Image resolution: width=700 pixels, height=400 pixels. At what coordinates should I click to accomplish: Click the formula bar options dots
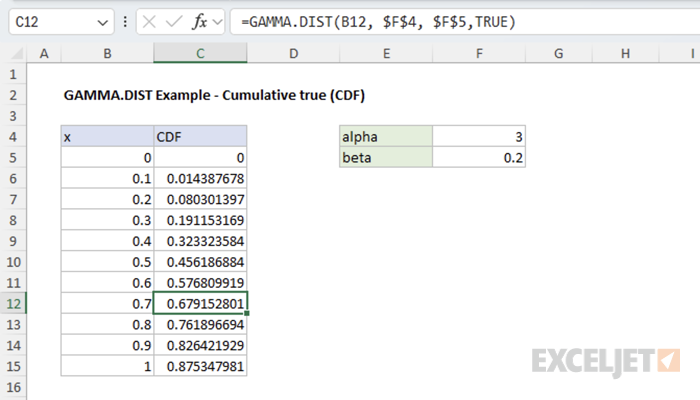click(x=125, y=21)
